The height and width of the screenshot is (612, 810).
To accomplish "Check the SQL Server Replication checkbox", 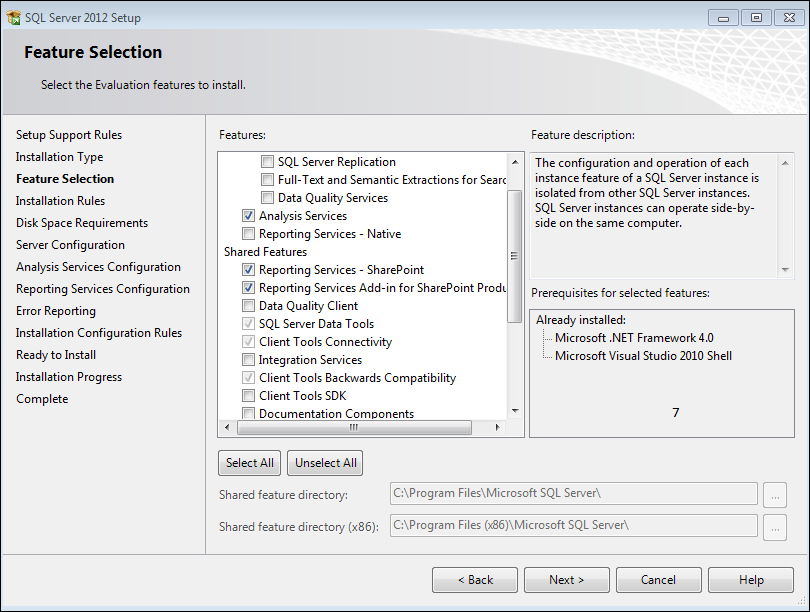I will (x=267, y=162).
